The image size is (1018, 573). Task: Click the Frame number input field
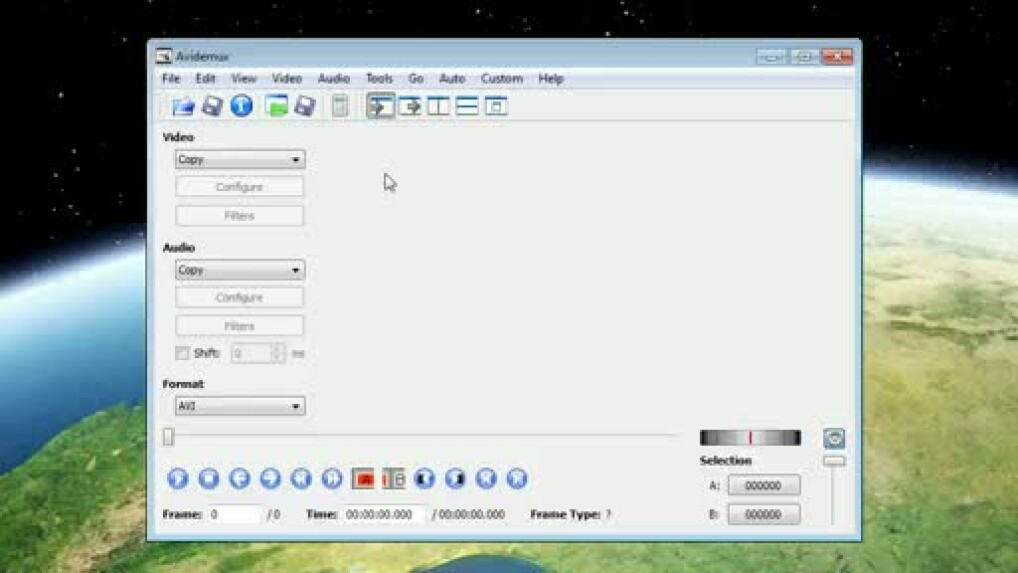[234, 514]
